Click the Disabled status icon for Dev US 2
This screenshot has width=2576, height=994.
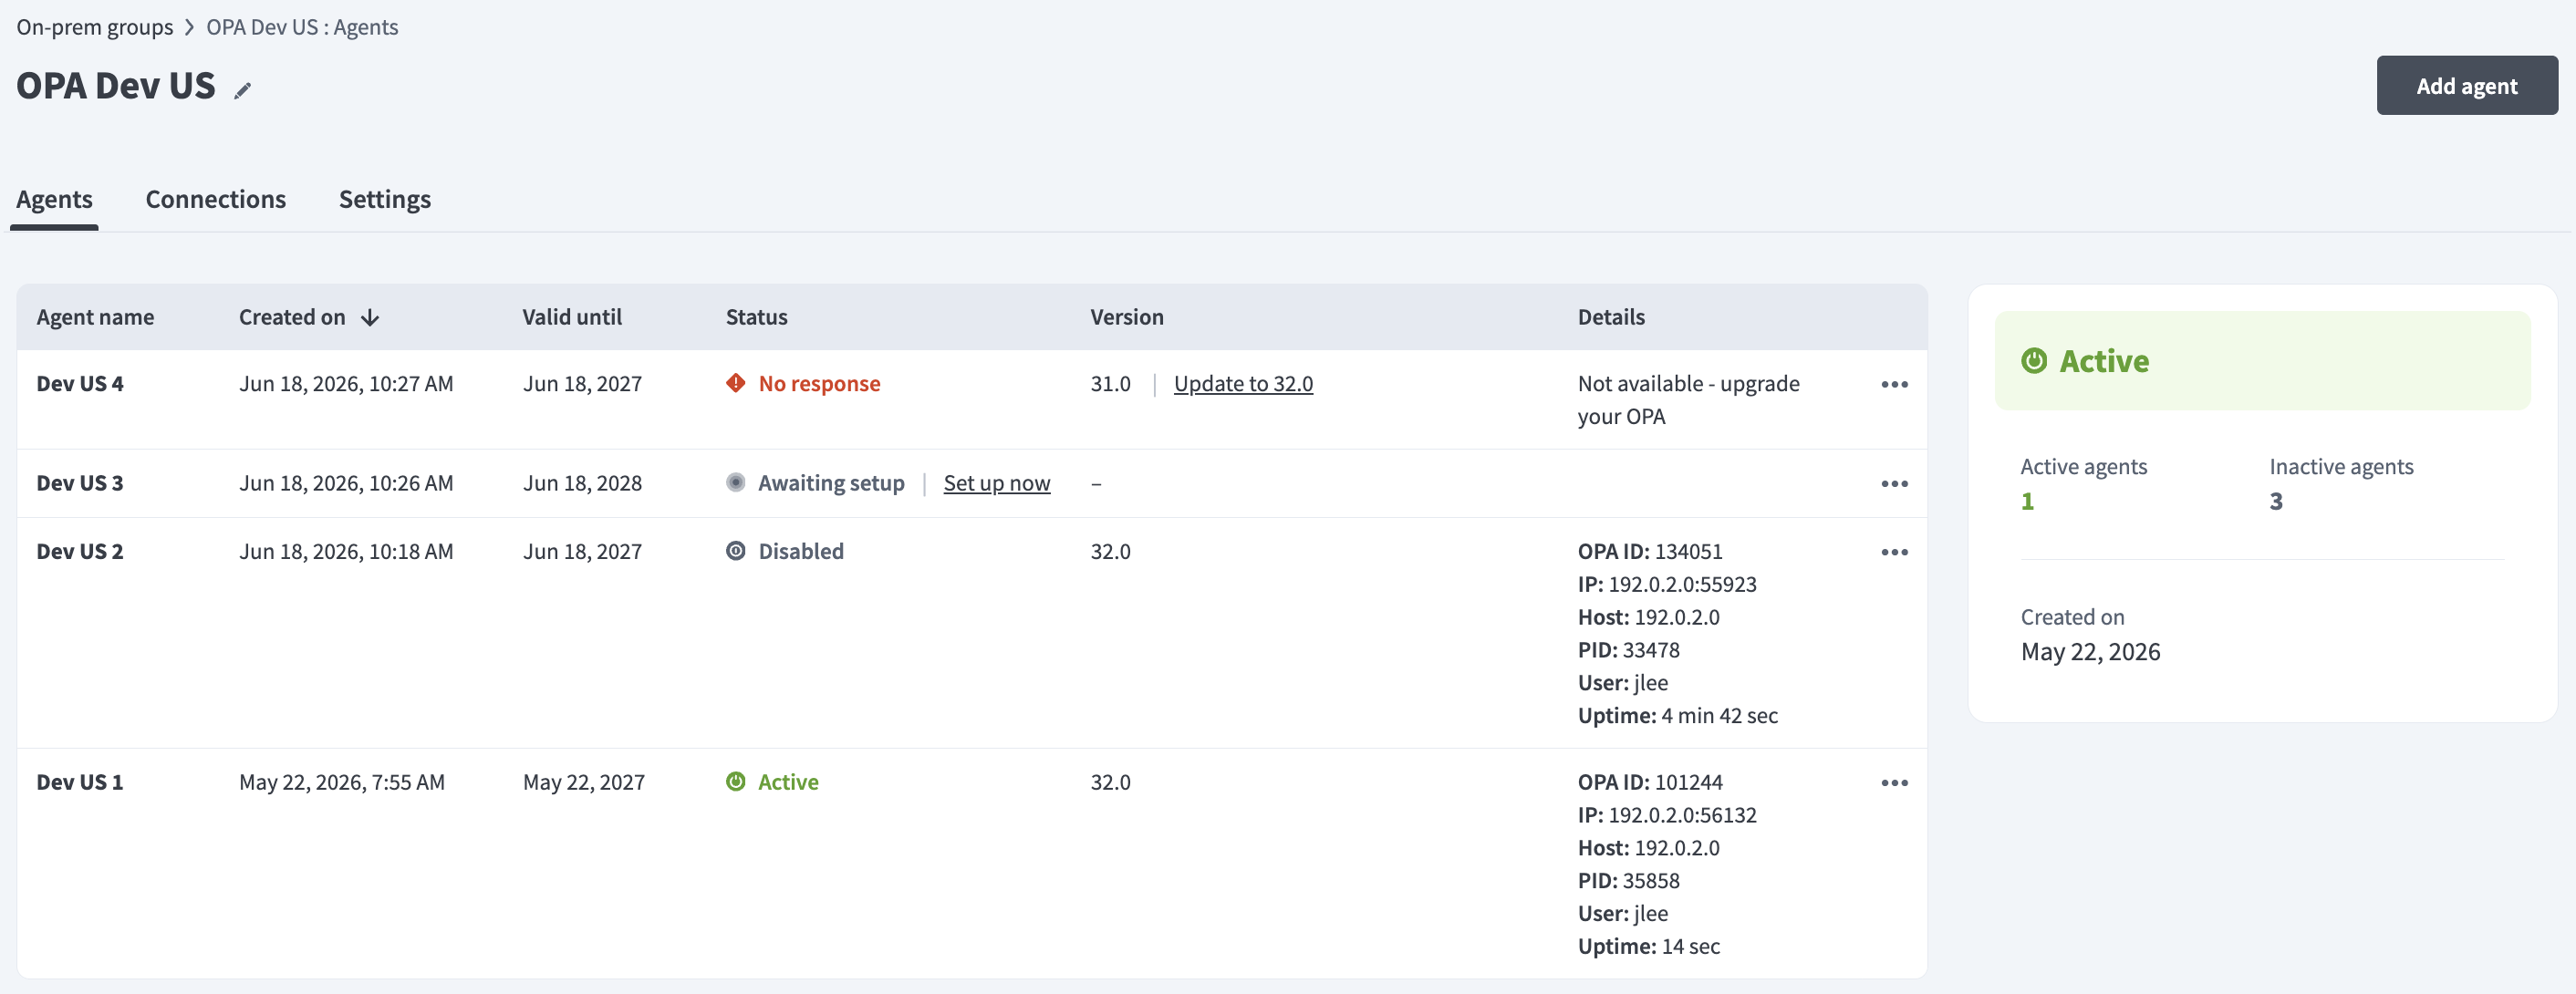[736, 551]
